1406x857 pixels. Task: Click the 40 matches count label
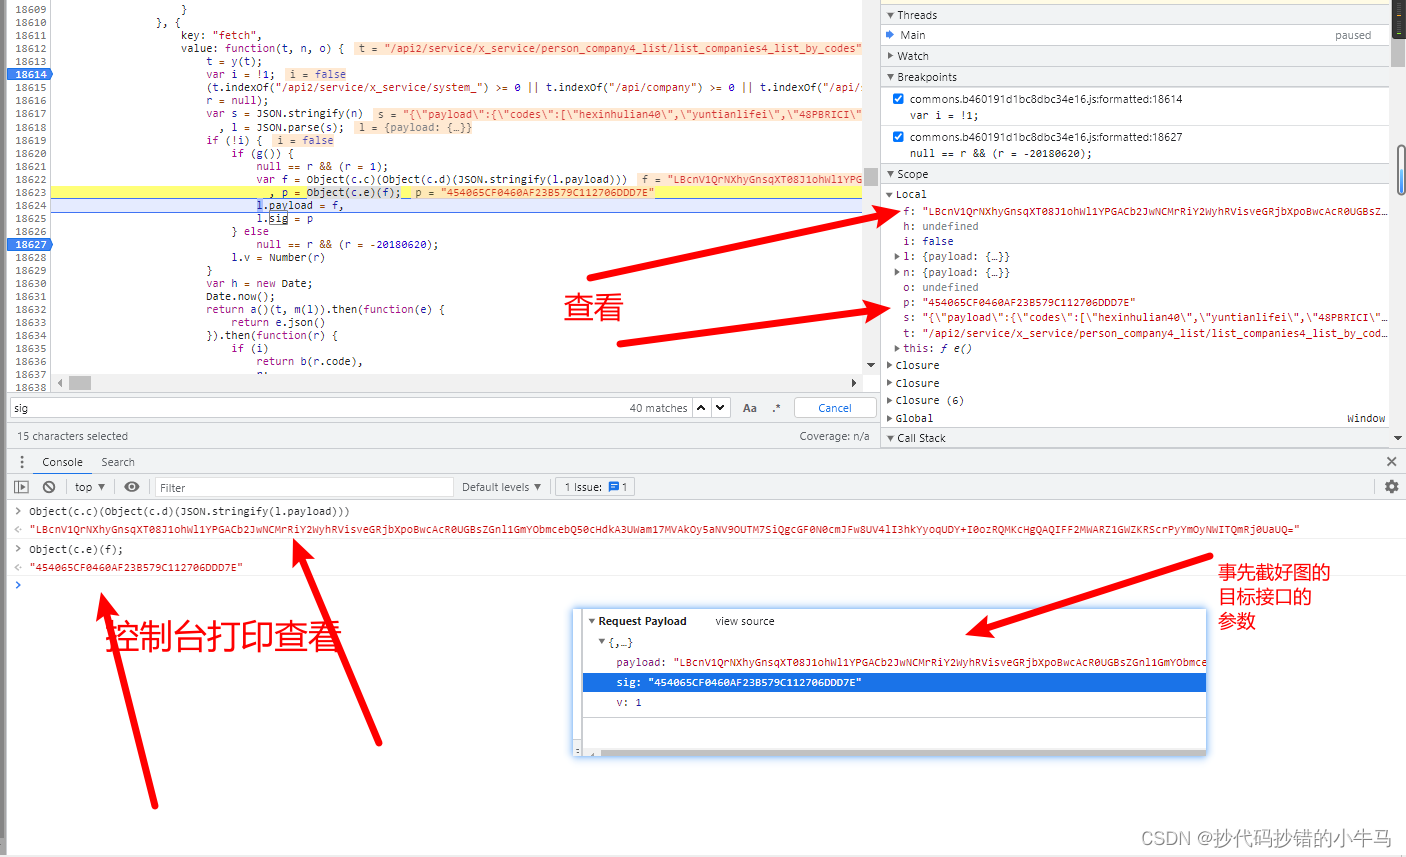[x=658, y=408]
